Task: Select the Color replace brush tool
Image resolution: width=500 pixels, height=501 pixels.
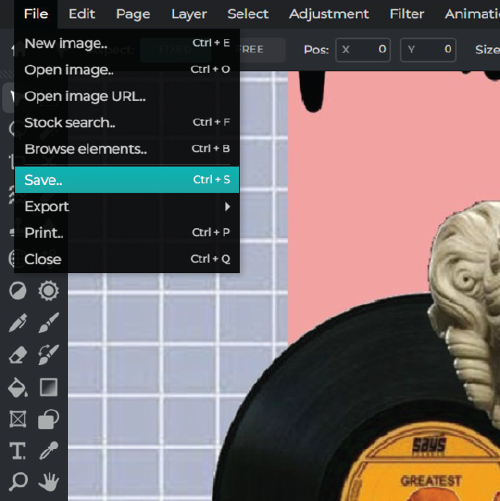Action: point(49,355)
